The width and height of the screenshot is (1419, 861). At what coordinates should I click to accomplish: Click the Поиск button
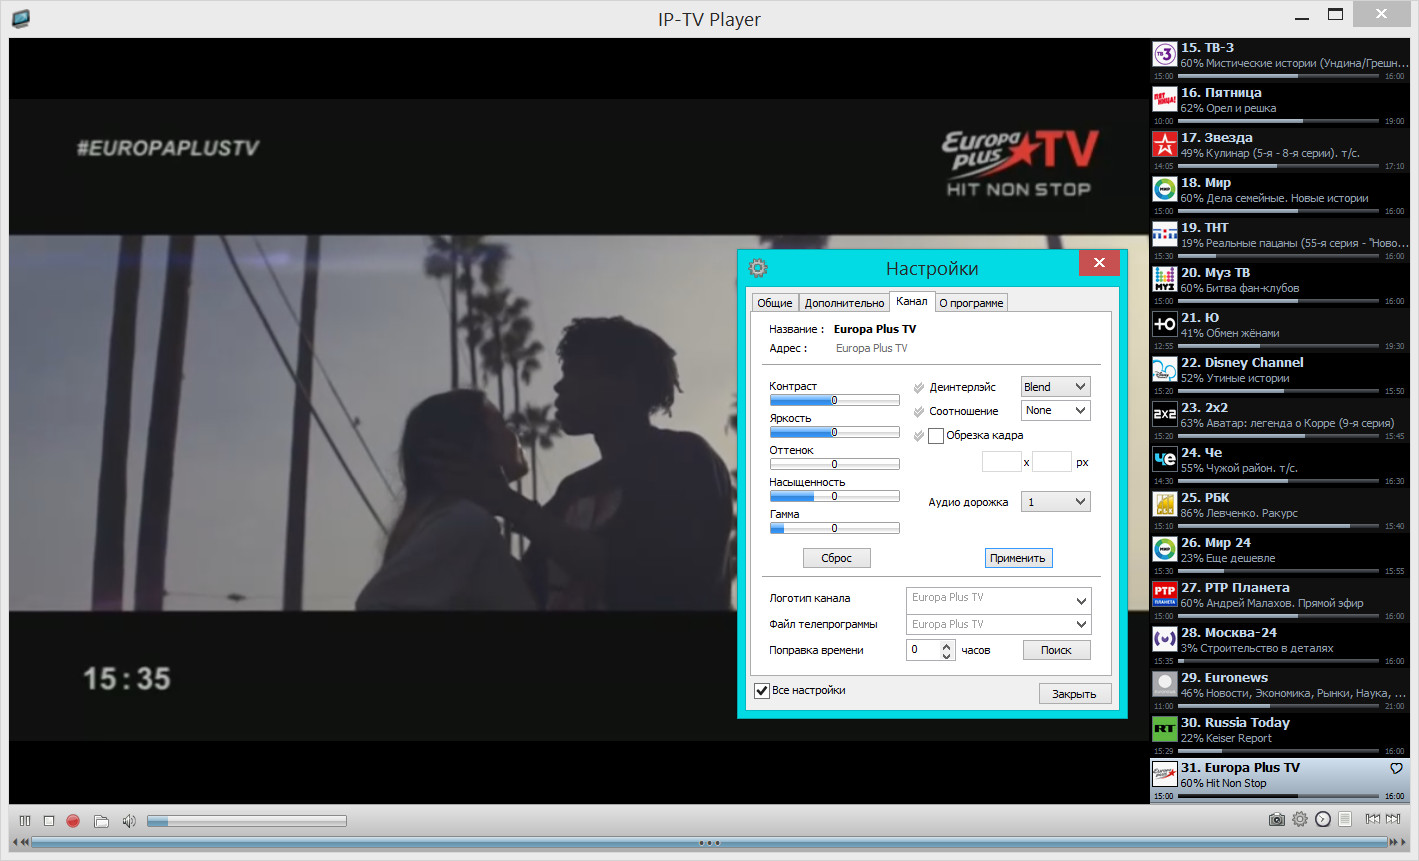(x=1057, y=650)
